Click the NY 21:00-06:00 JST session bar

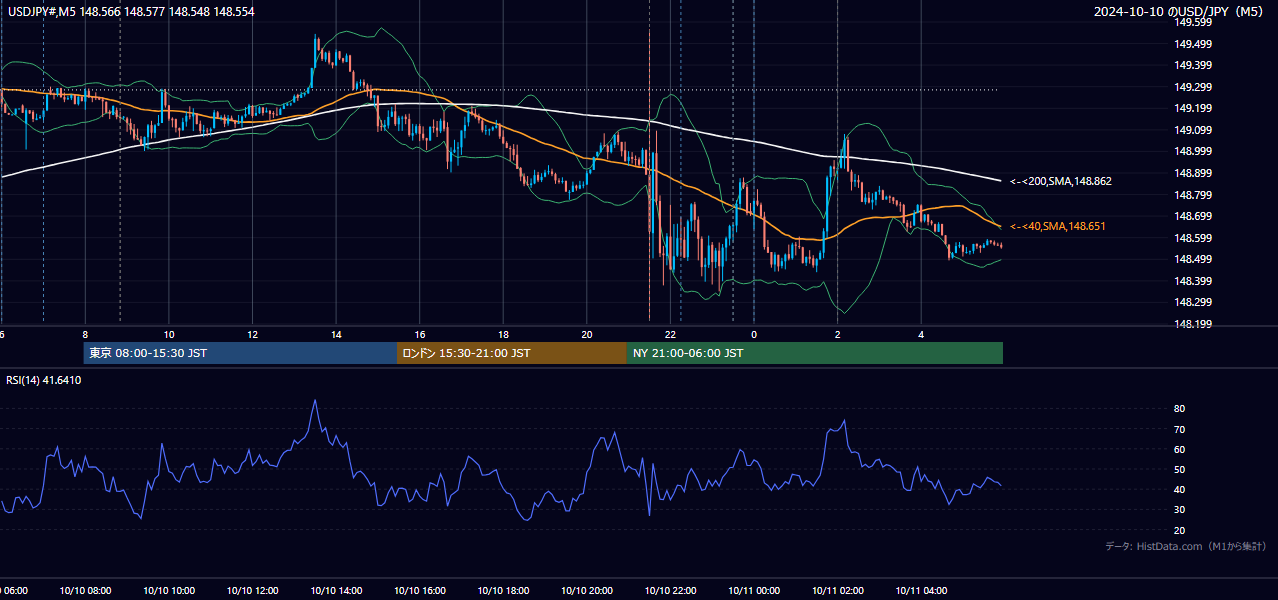pyautogui.click(x=815, y=353)
